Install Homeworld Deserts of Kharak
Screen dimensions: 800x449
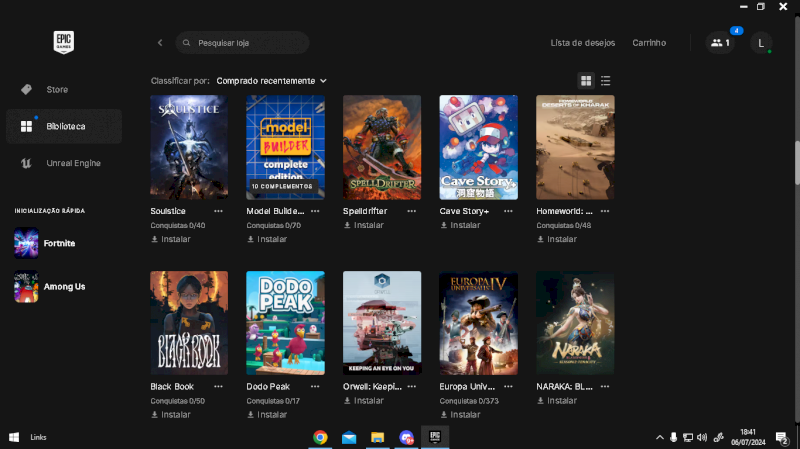tap(557, 239)
